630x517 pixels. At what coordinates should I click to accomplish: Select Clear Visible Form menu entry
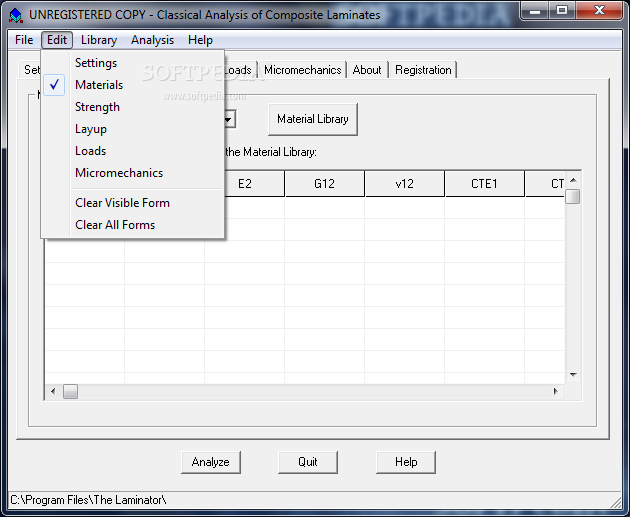[133, 203]
